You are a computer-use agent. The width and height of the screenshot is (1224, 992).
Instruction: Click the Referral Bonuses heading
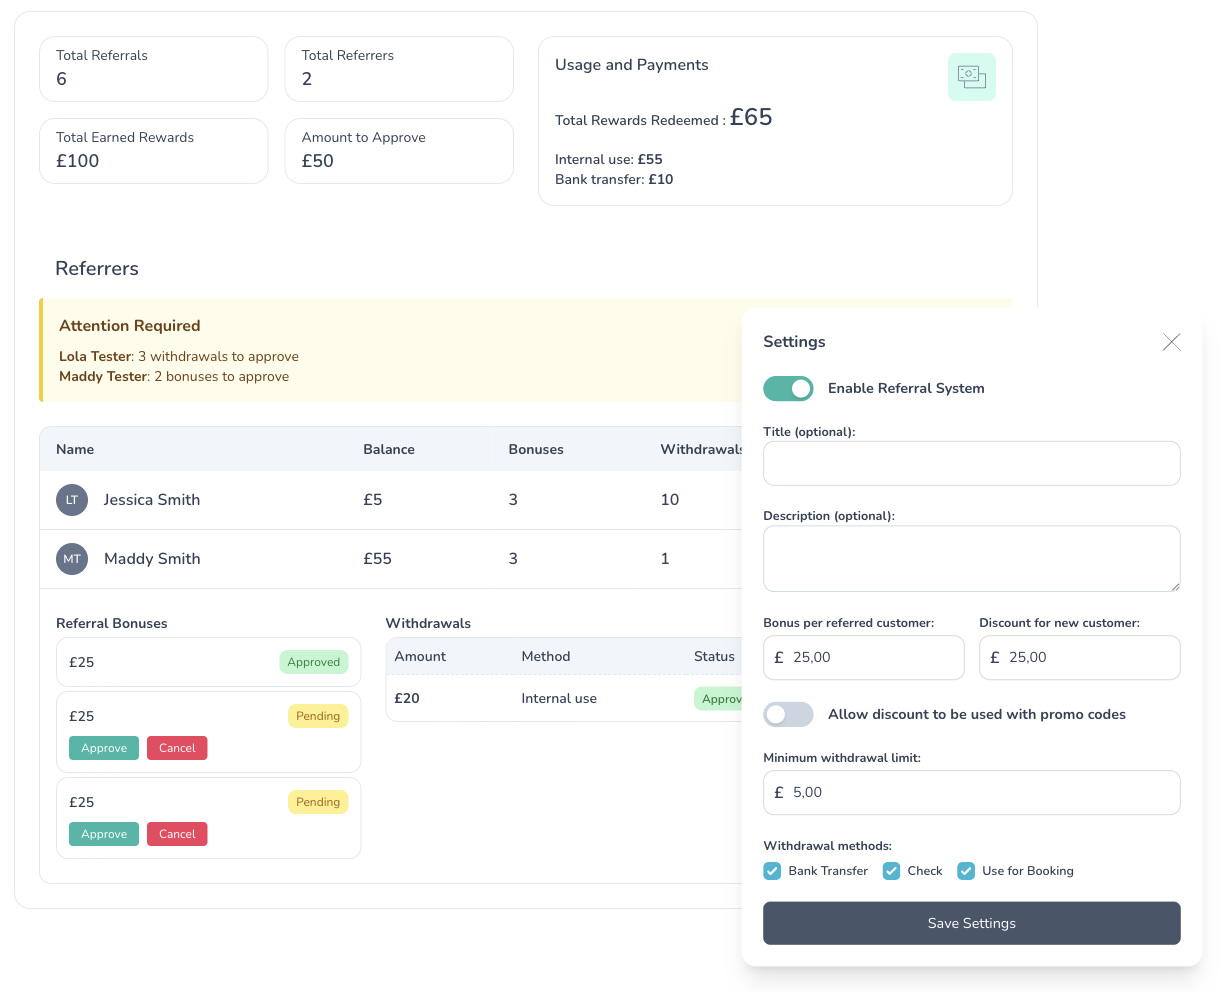click(x=112, y=623)
